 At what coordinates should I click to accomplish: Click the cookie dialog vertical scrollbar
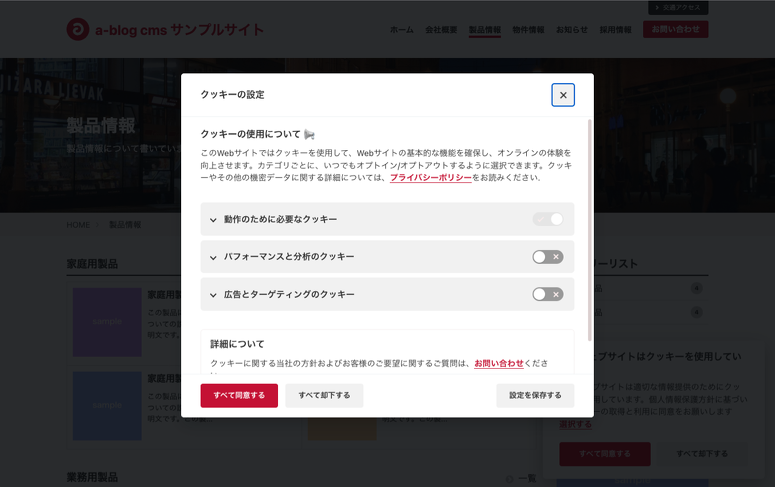(590, 230)
